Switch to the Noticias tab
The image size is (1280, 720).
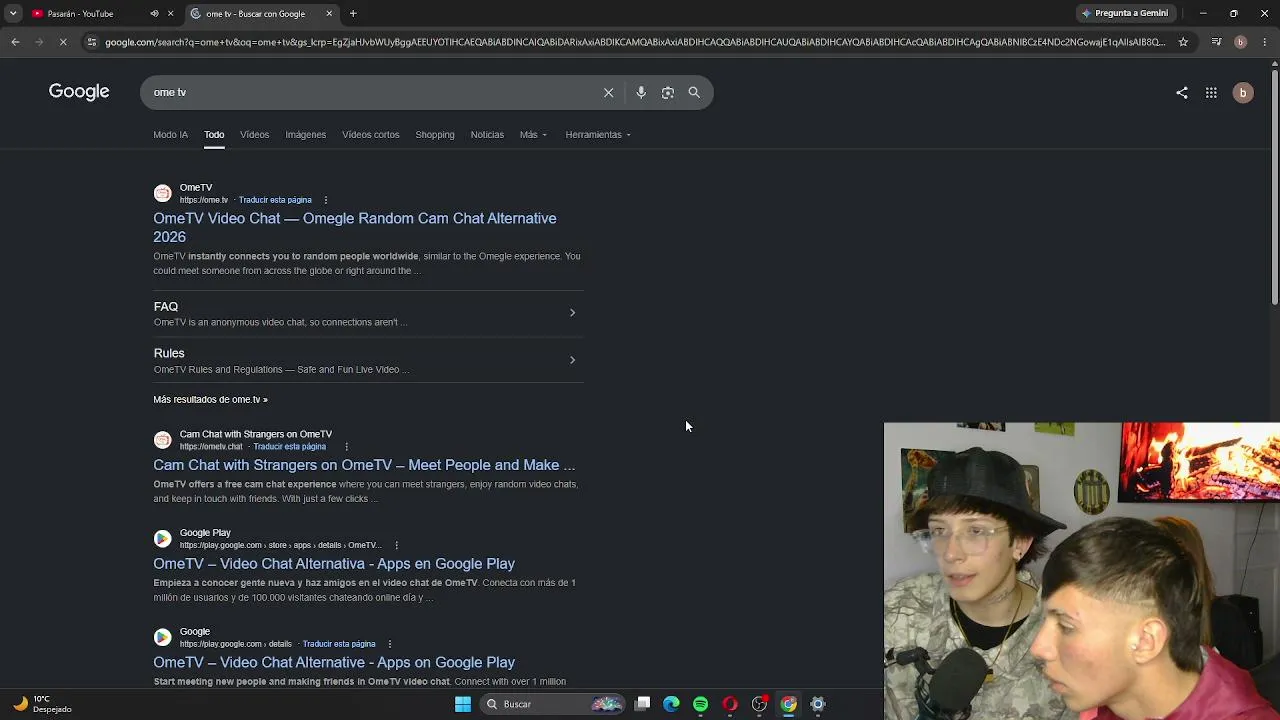[487, 135]
